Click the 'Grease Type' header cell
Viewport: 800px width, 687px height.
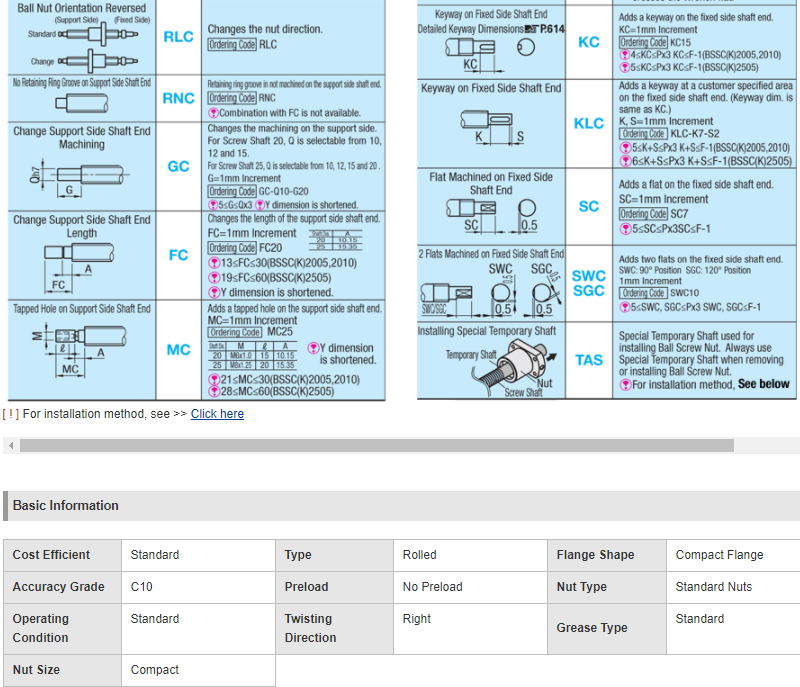[607, 629]
